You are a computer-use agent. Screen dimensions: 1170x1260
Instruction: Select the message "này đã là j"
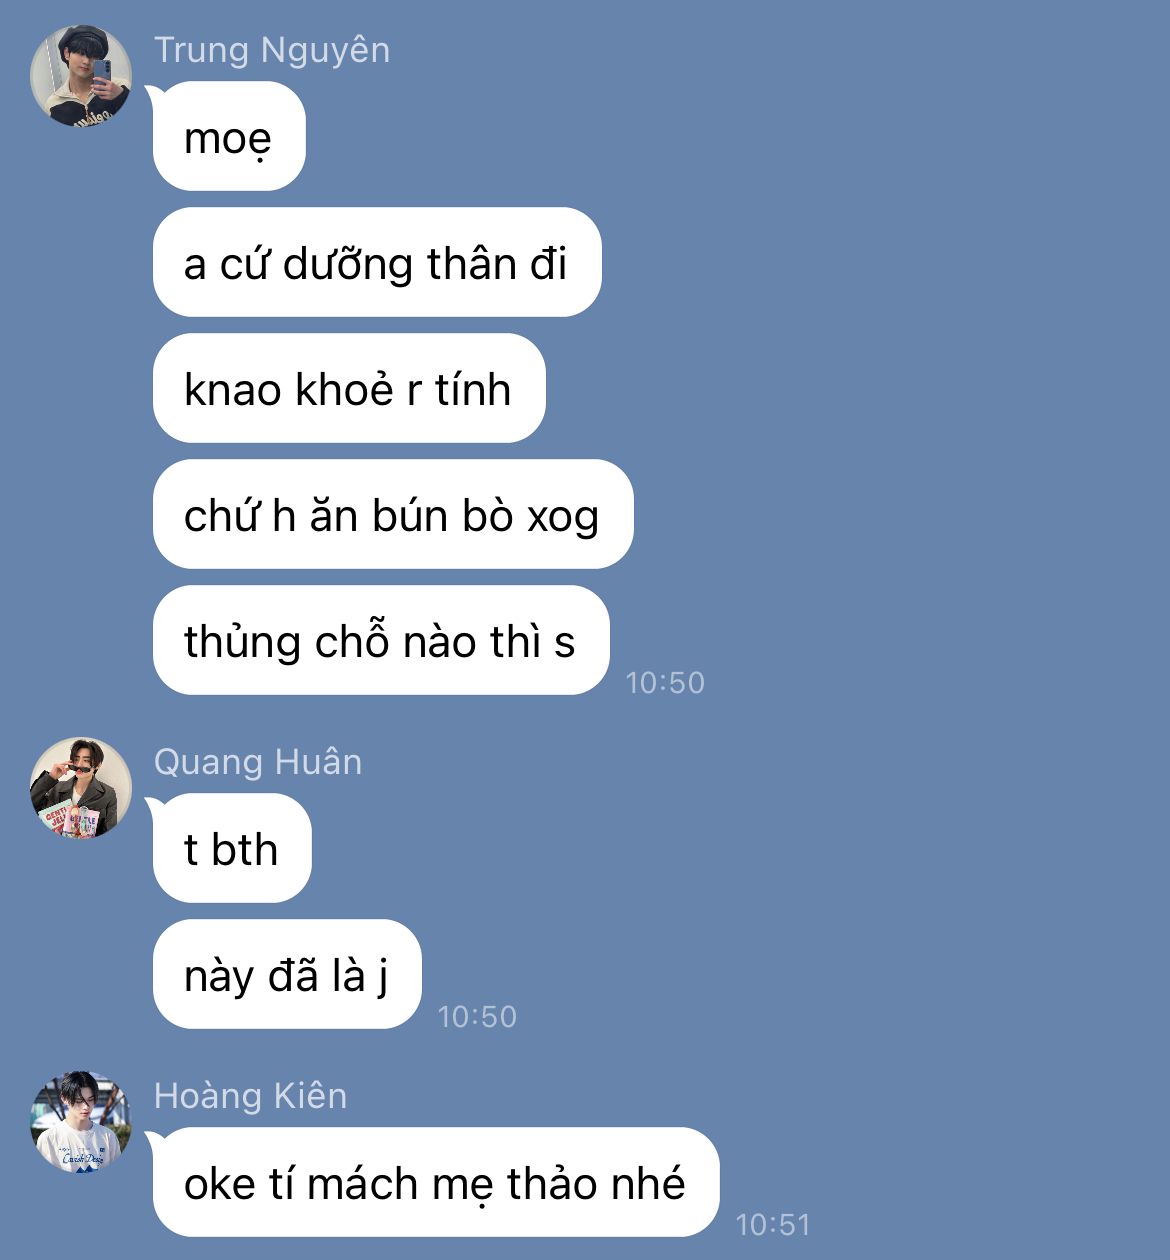pos(287,975)
